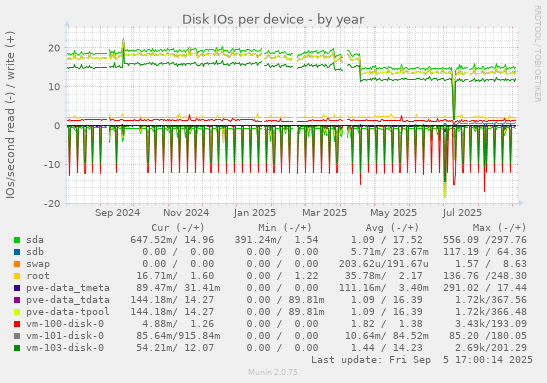Click vm-100-disk-0 max '3.43k/193.09'
This screenshot has height=383, width=547.
(490, 324)
